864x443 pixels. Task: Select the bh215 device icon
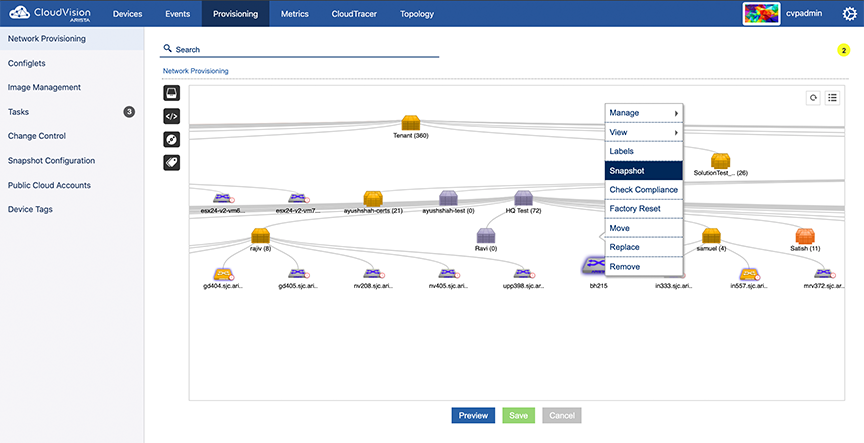tap(593, 267)
